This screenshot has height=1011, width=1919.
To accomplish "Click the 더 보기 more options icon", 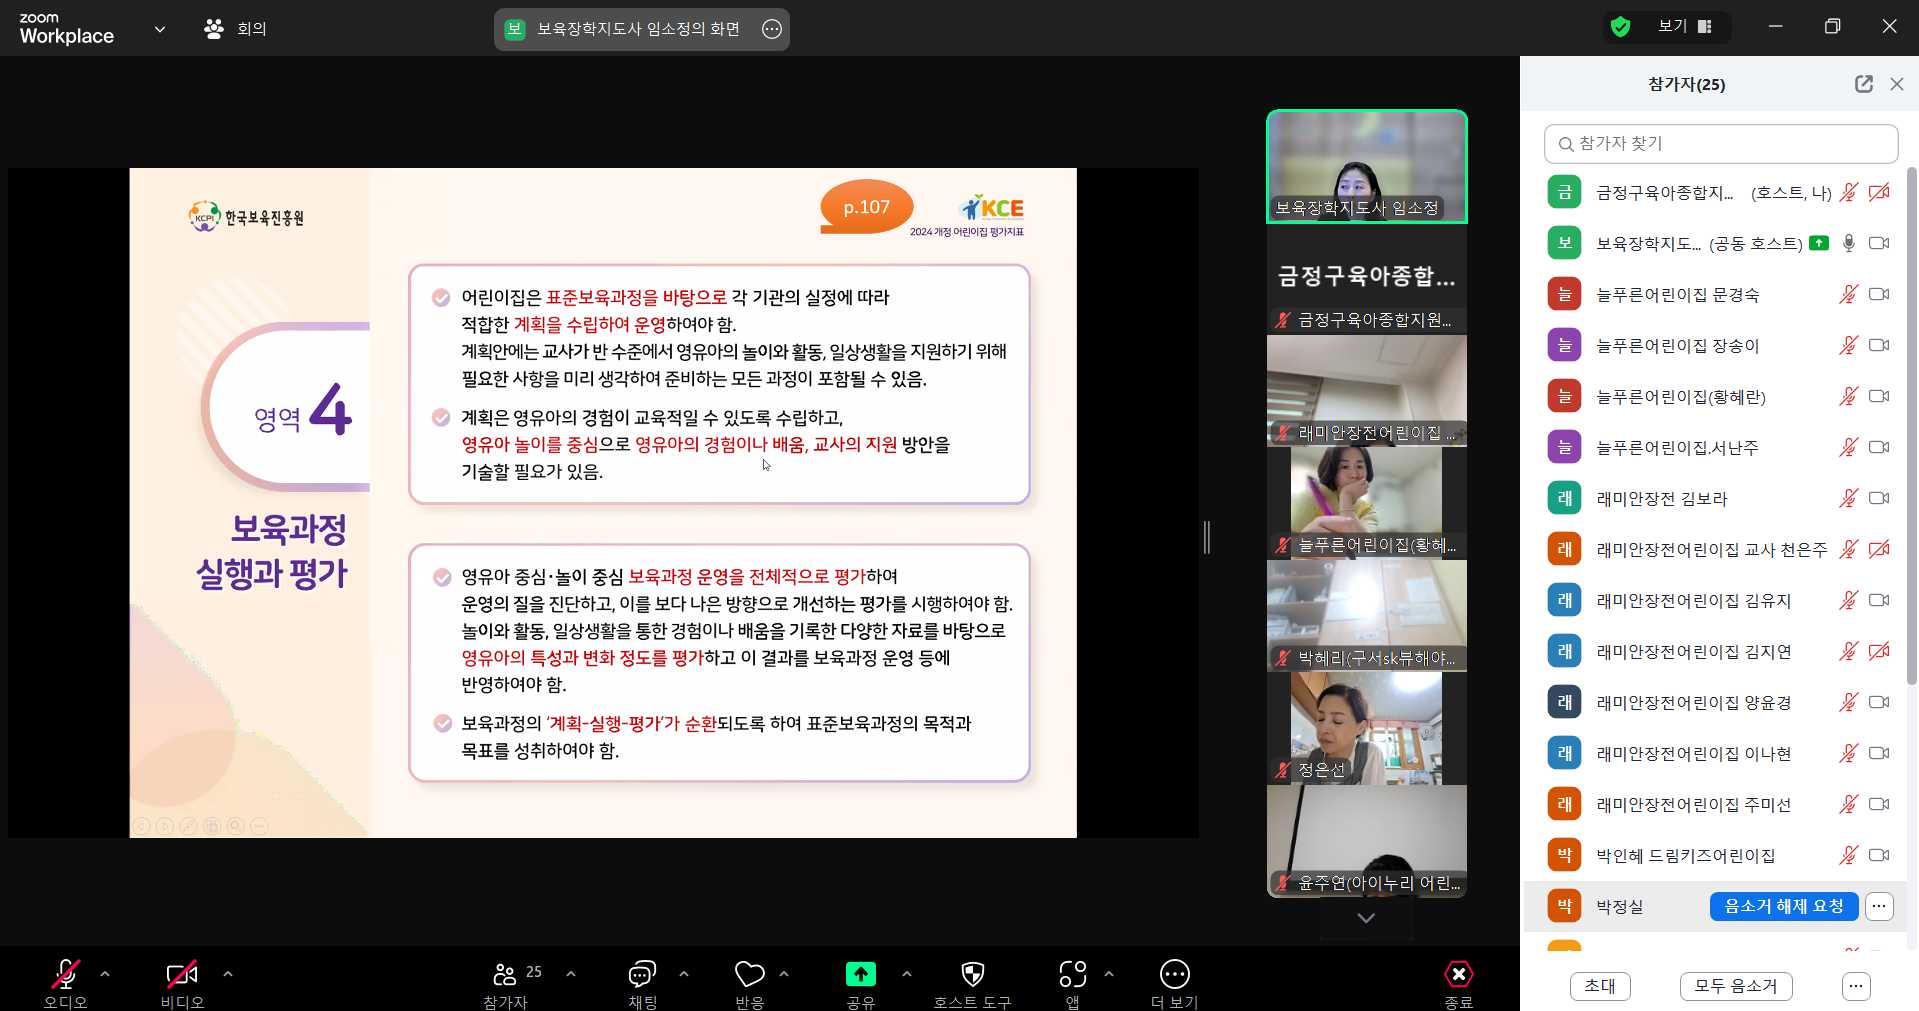I will (1174, 974).
